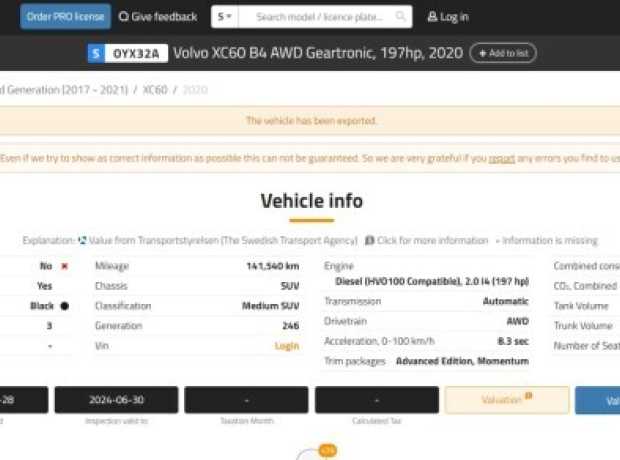This screenshot has height=460, width=620.
Task: Click the report errors link
Action: 502,158
